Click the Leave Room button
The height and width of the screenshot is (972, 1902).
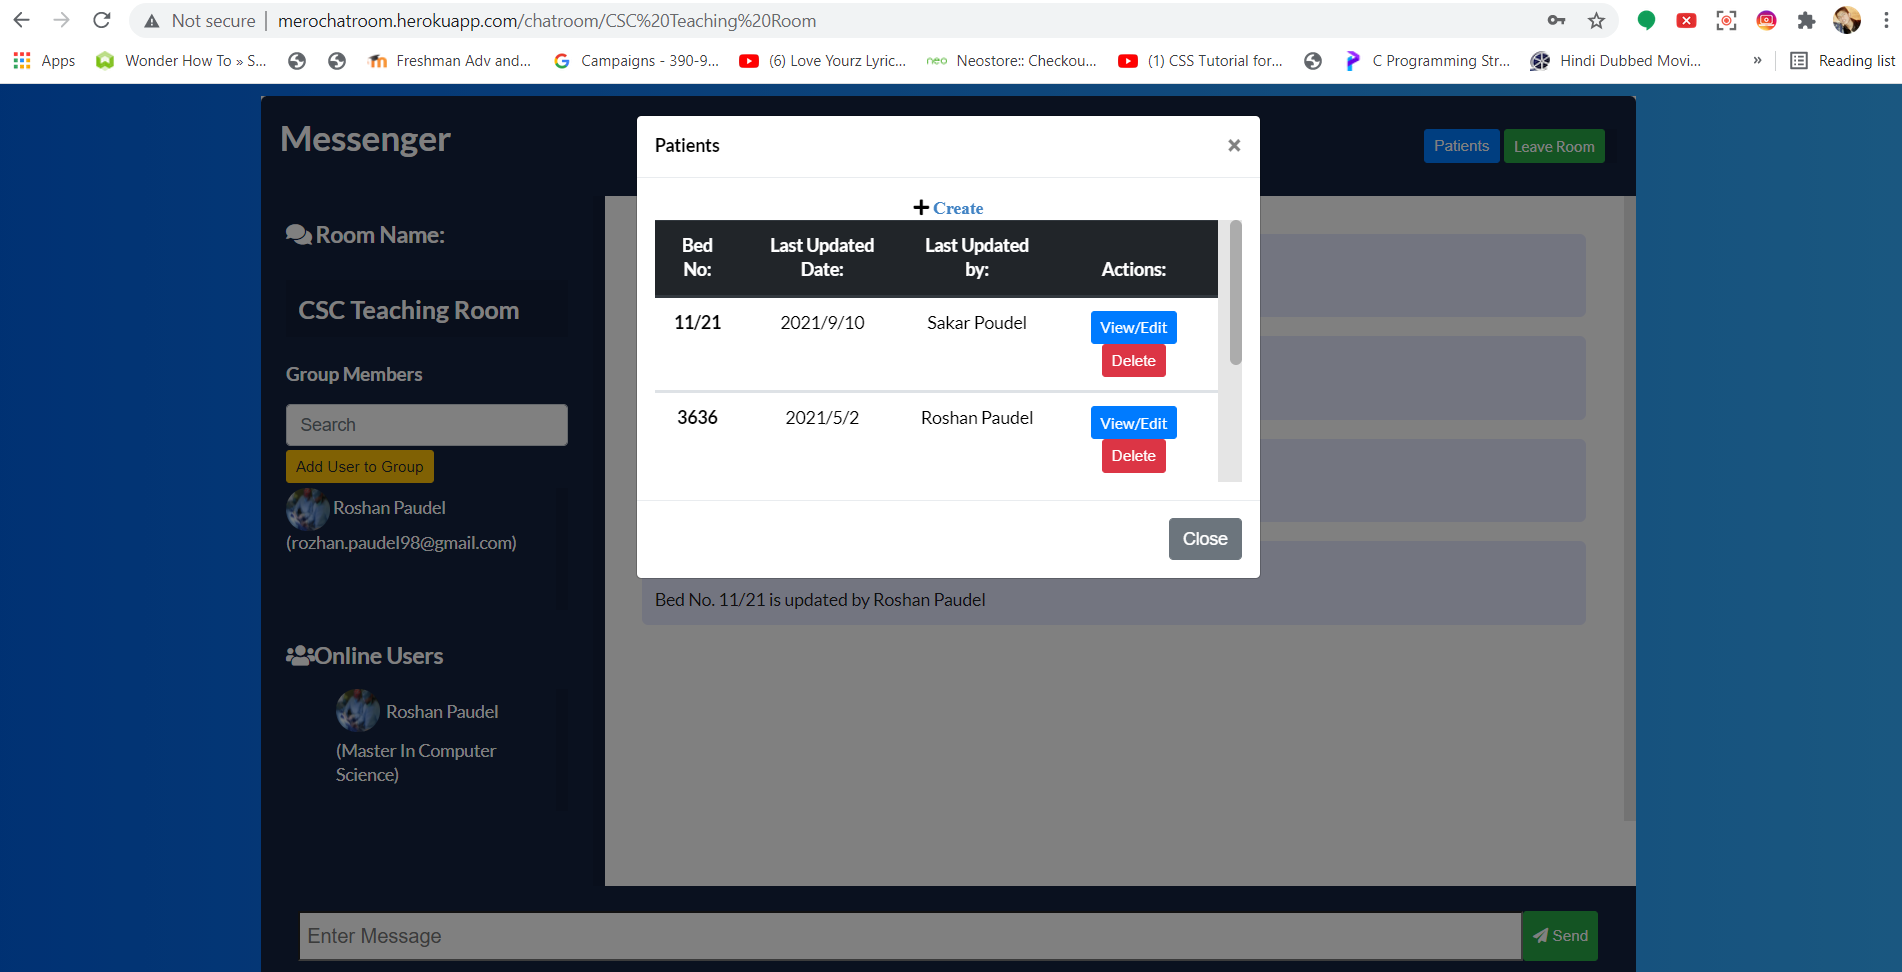click(1553, 147)
